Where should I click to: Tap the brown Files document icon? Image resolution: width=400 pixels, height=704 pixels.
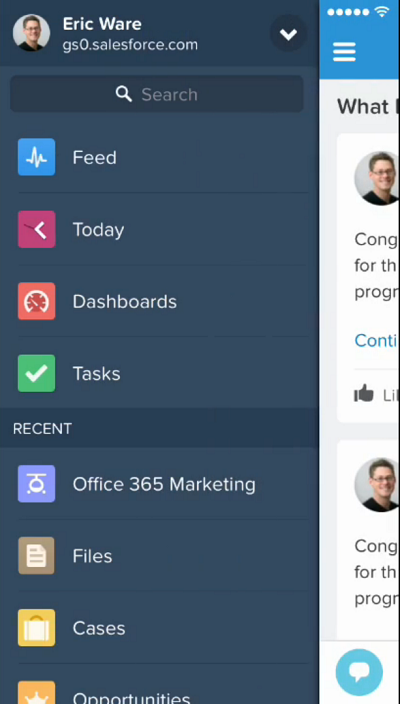coord(36,556)
